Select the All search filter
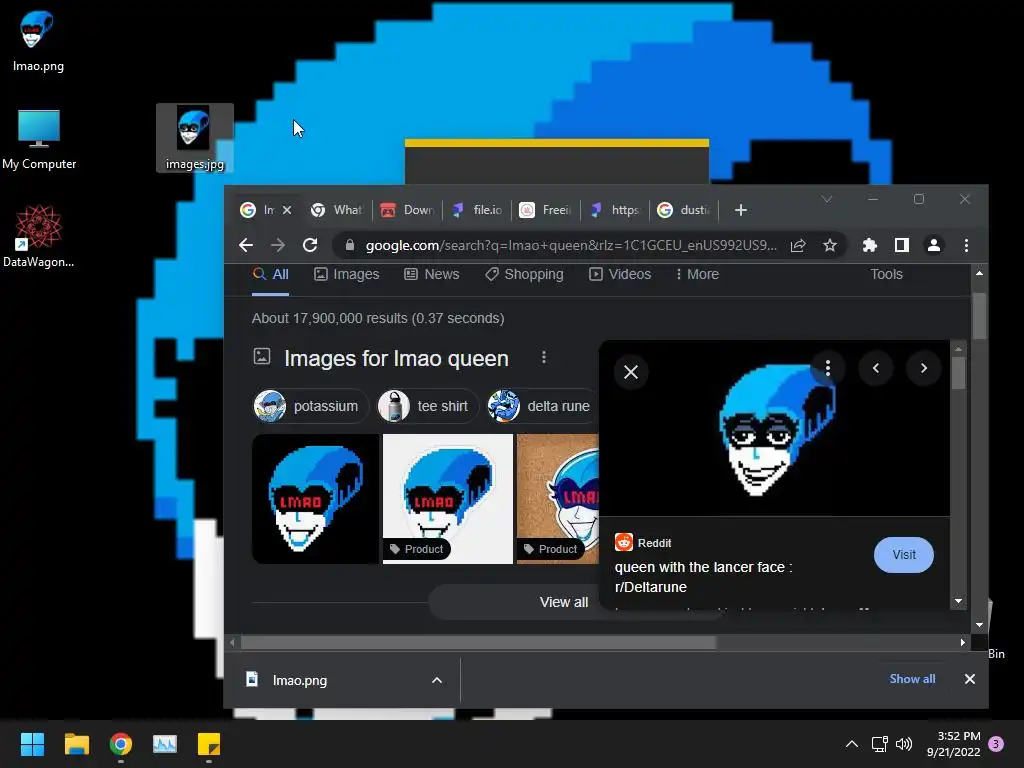 pyautogui.click(x=271, y=274)
